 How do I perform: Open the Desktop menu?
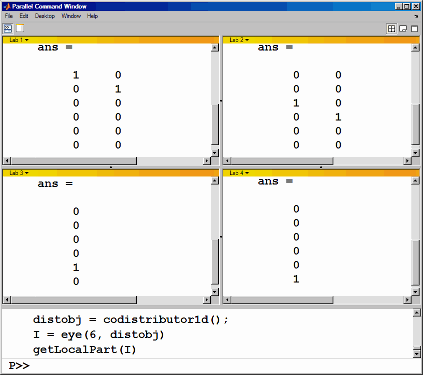pos(45,16)
